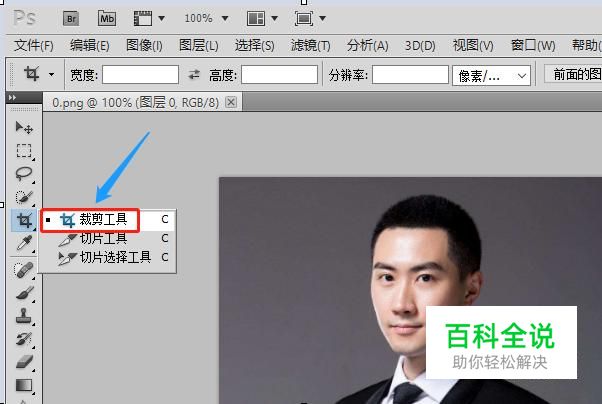The width and height of the screenshot is (602, 404).
Task: Select the Spot Healing Brush tool
Action: (24, 270)
